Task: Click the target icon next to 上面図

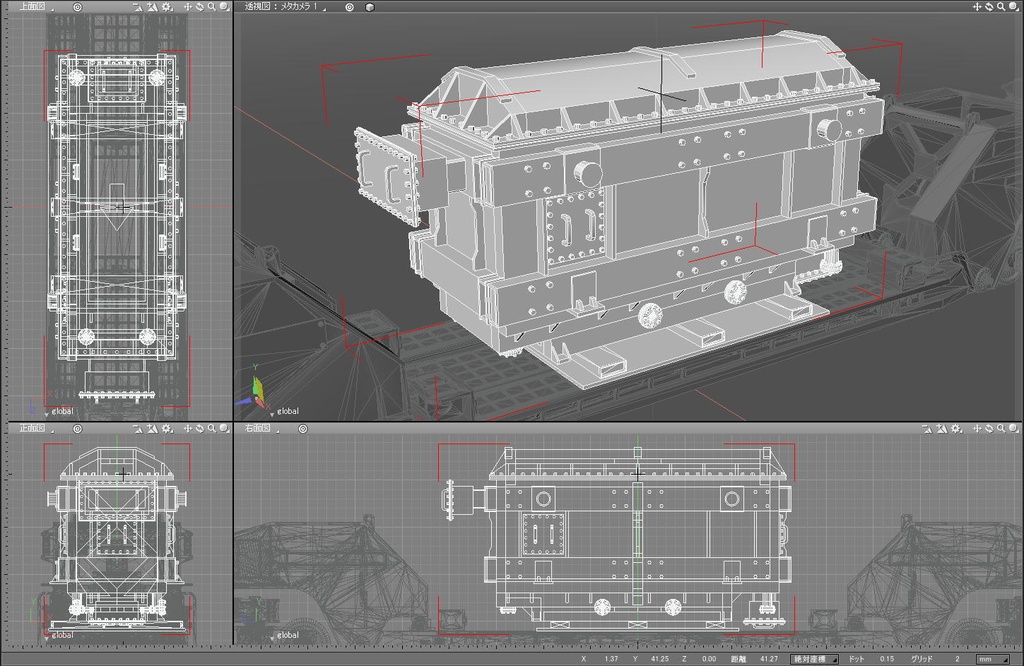Action: coord(78,7)
